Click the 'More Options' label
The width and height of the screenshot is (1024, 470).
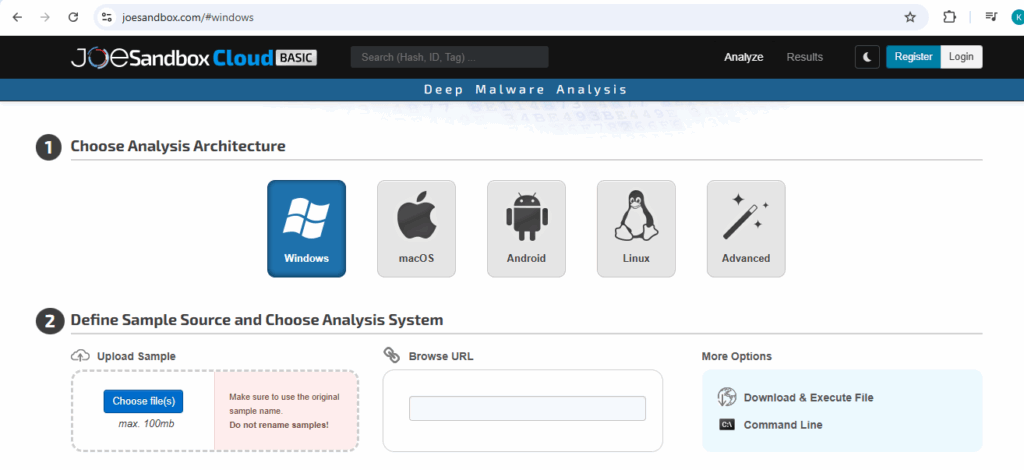(737, 356)
